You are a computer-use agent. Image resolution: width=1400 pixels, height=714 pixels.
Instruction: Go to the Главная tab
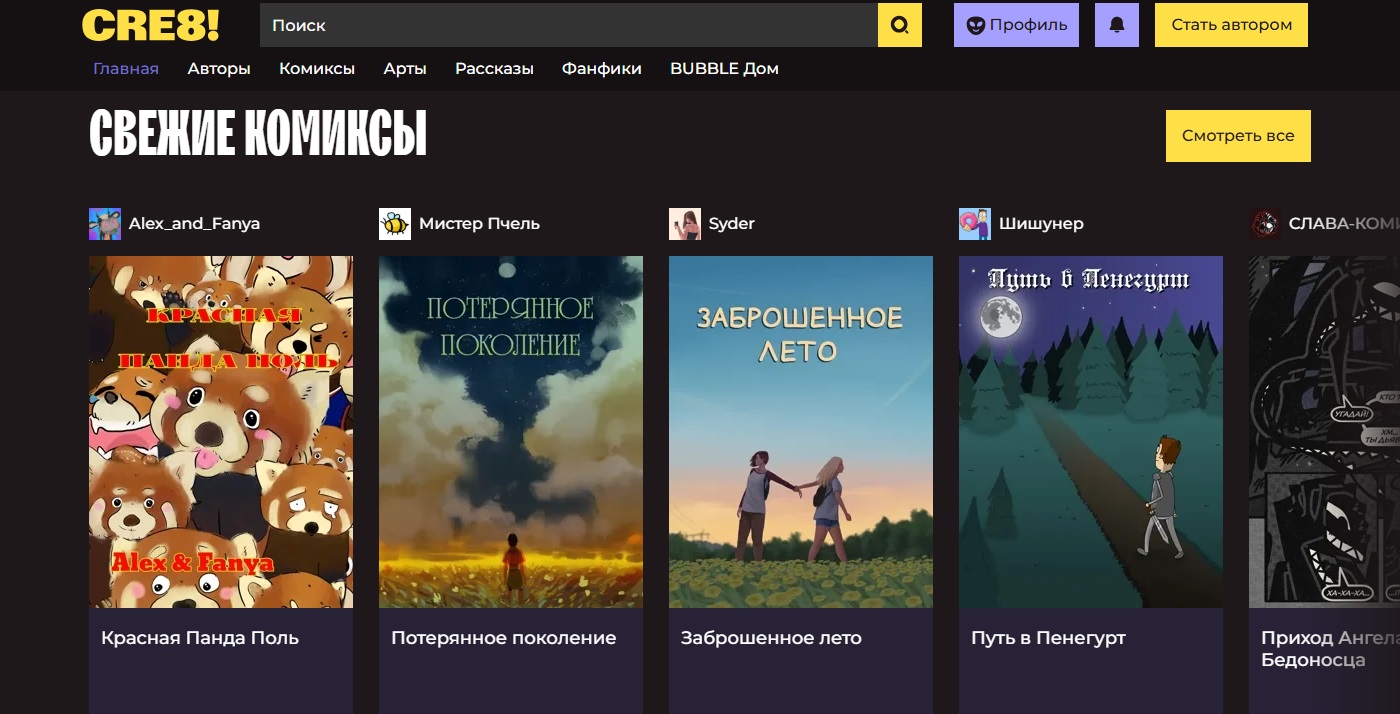(126, 69)
